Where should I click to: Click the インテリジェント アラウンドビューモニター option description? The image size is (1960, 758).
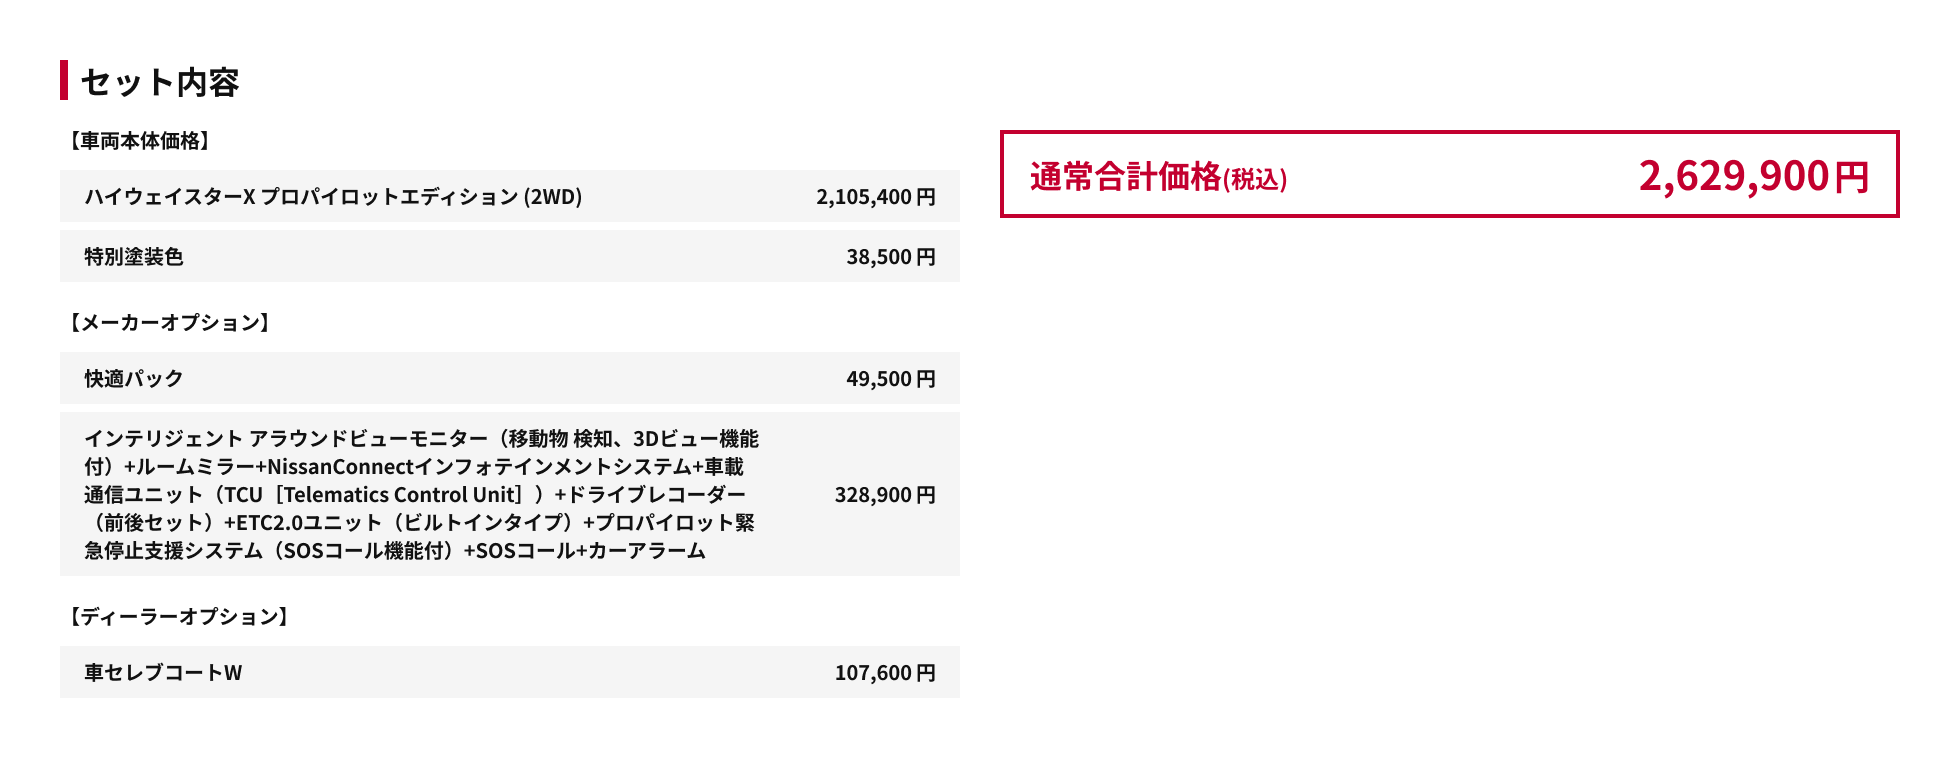(x=421, y=439)
